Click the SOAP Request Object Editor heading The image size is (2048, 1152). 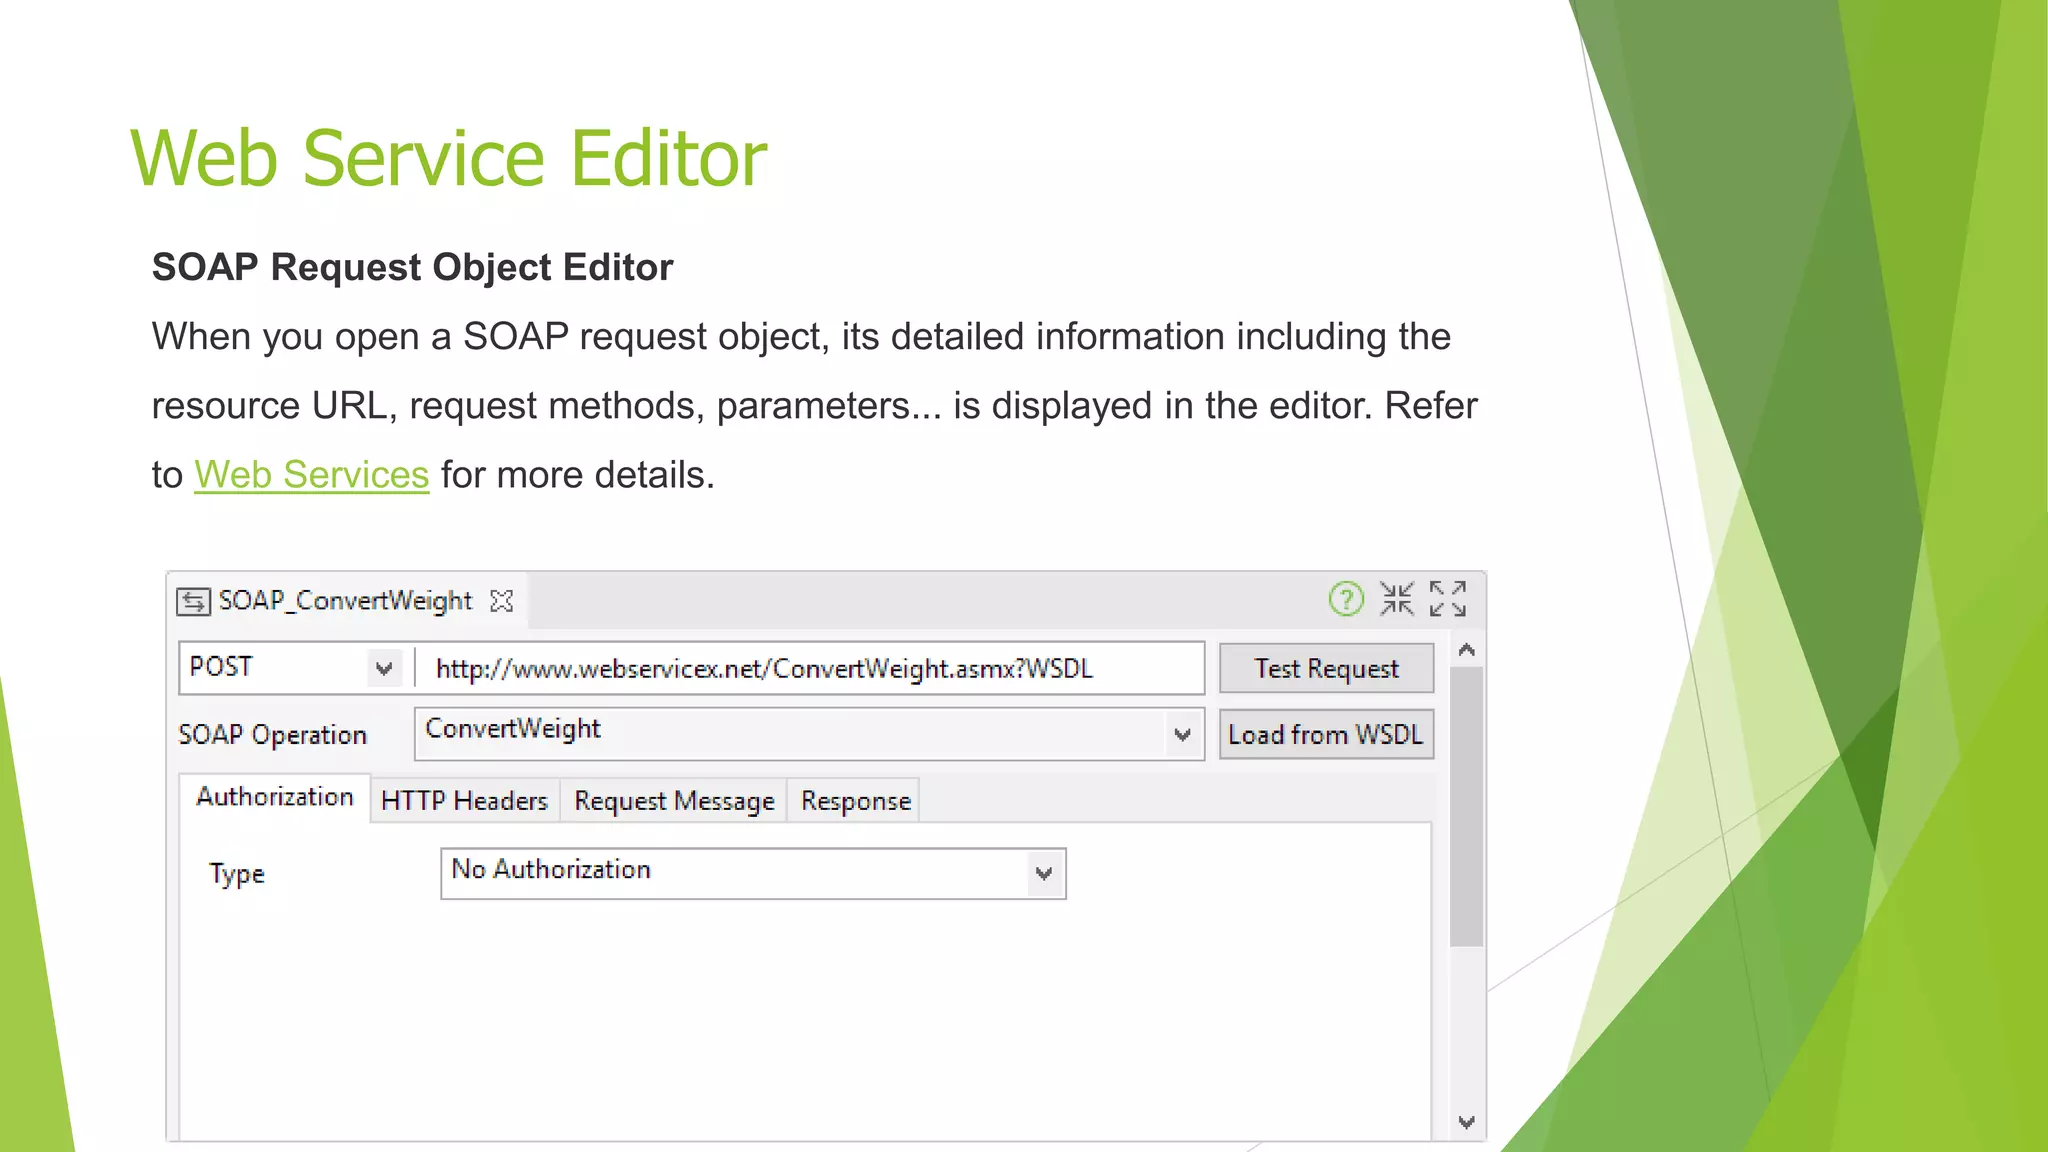coord(412,268)
